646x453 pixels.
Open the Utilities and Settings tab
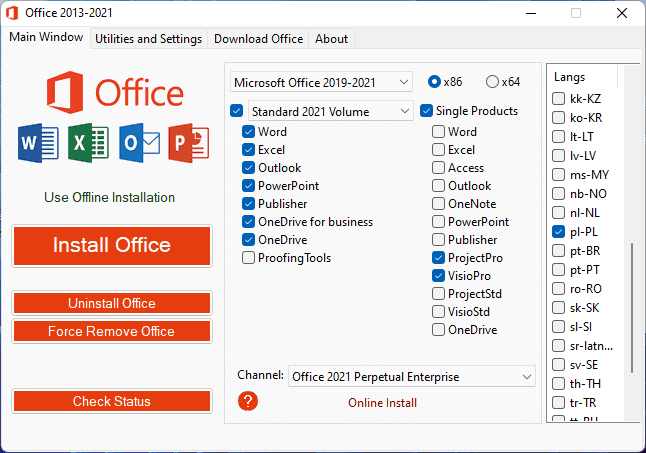coord(149,39)
